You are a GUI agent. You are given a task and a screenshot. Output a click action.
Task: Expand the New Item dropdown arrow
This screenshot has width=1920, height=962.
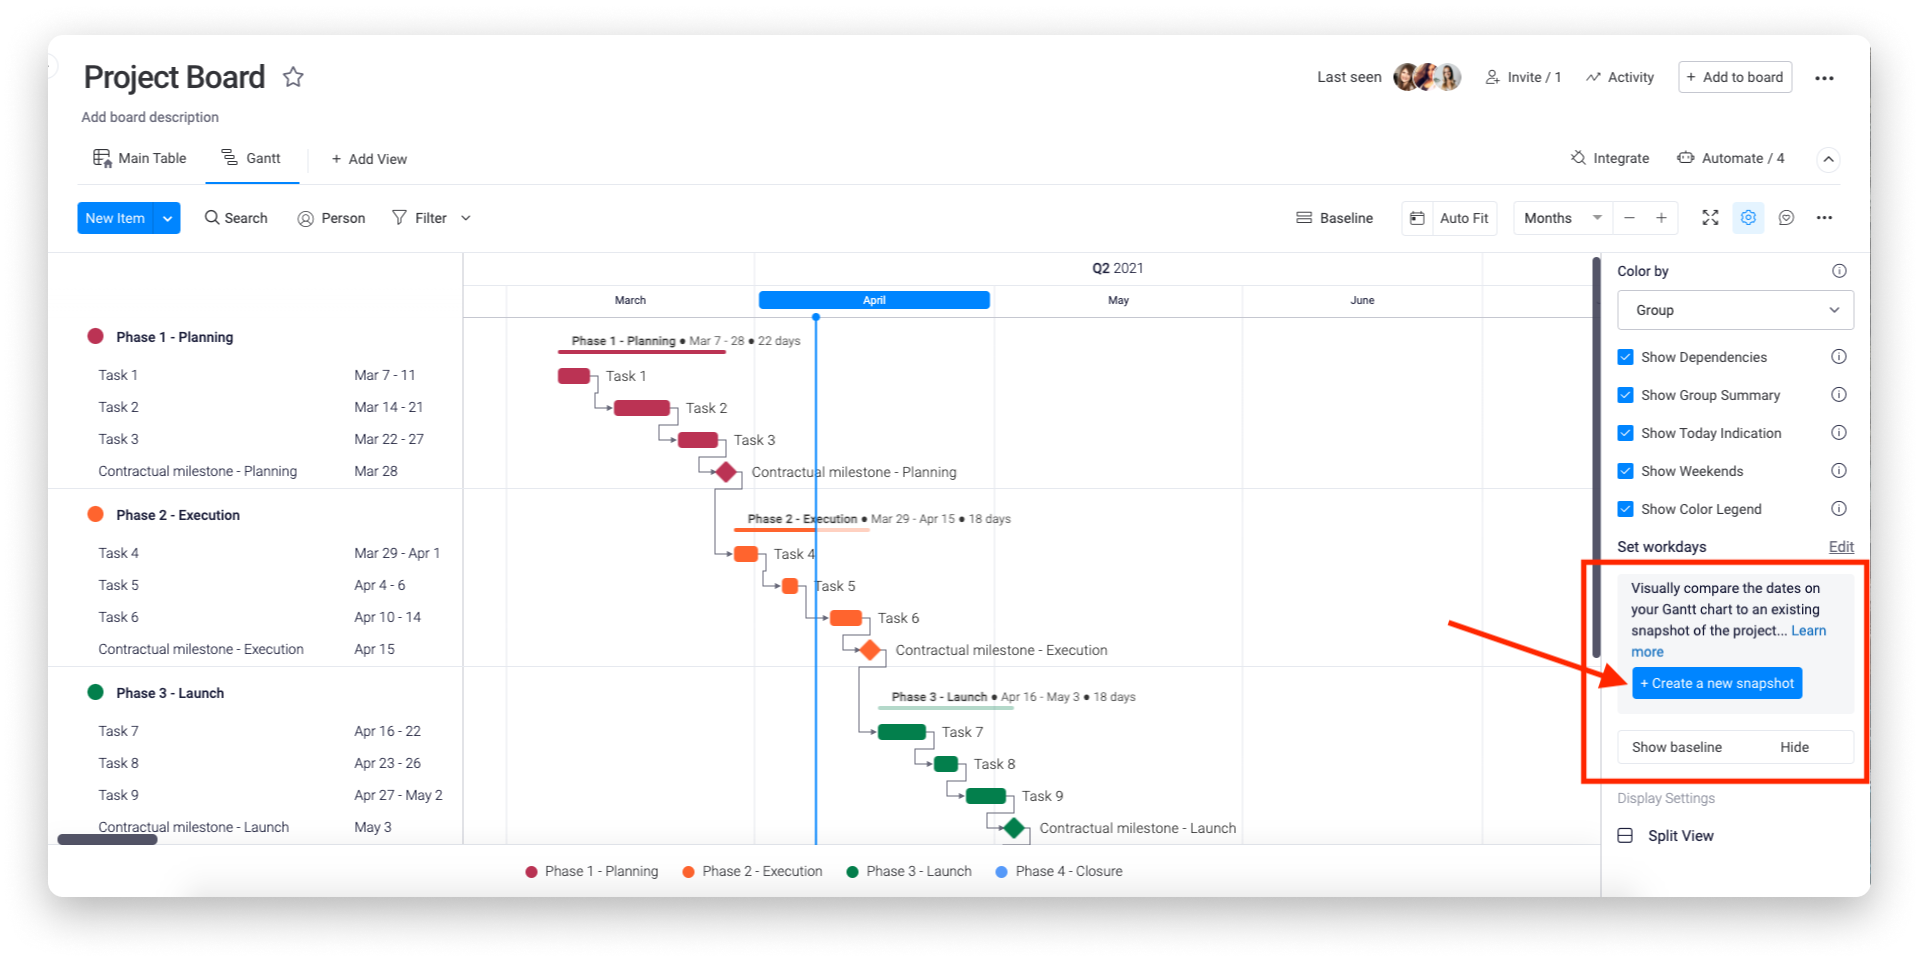coord(167,218)
